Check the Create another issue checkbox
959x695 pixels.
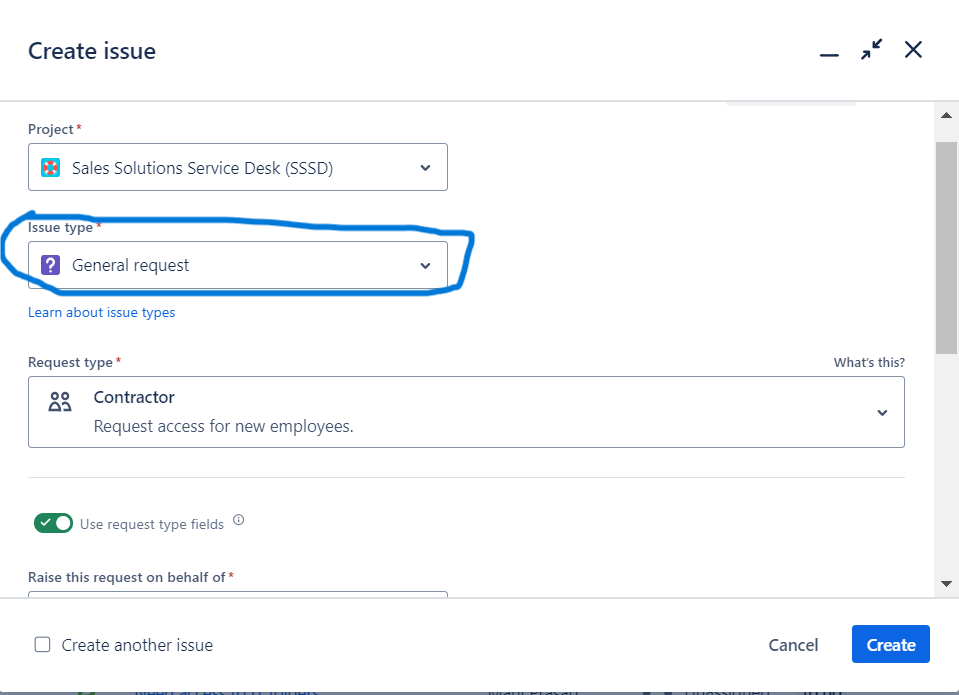click(x=43, y=645)
